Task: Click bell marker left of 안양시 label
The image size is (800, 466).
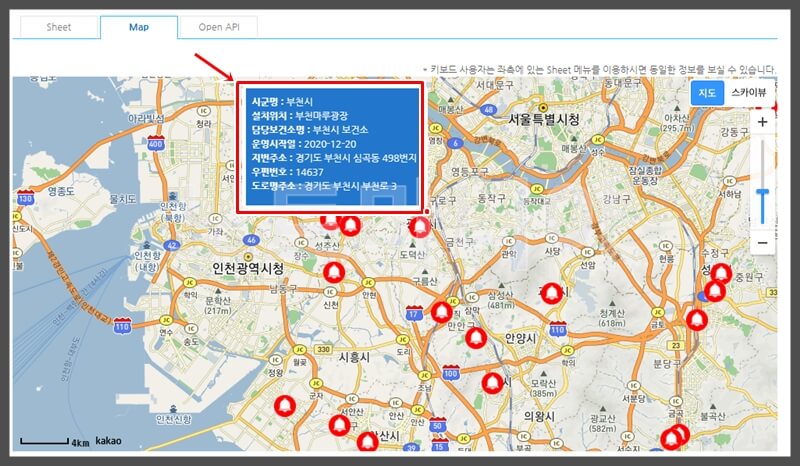Action: tap(476, 338)
